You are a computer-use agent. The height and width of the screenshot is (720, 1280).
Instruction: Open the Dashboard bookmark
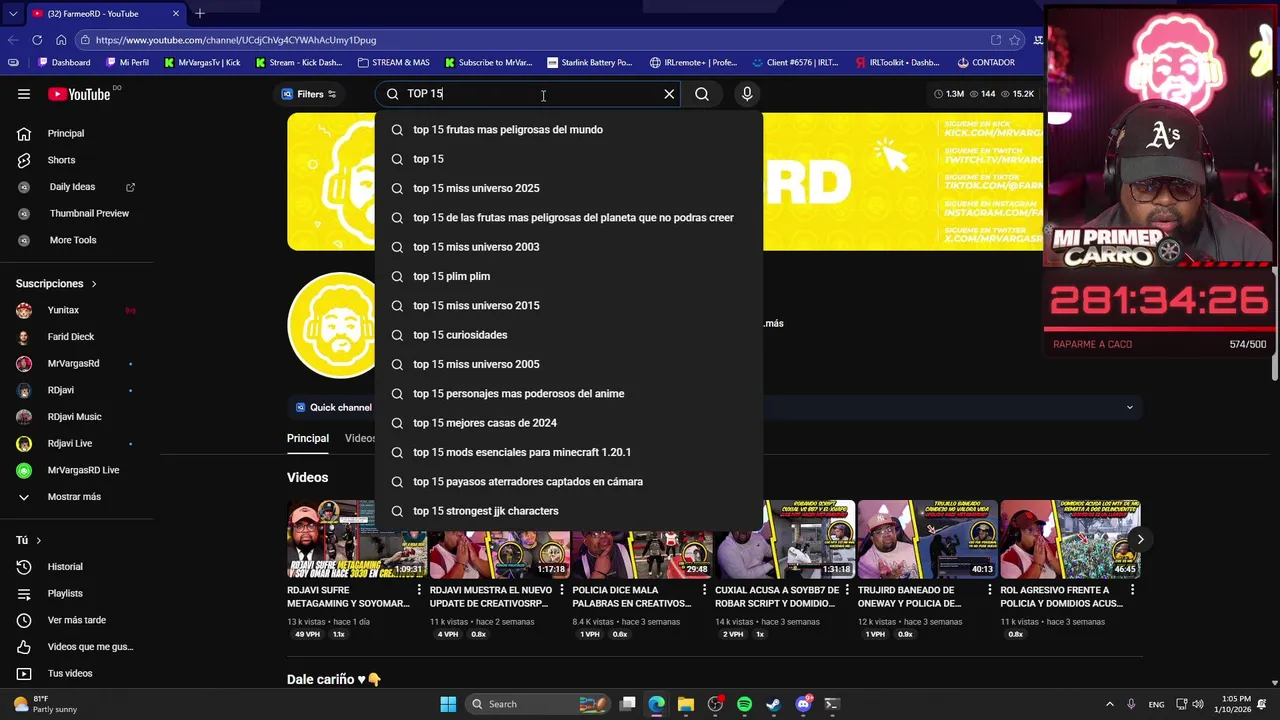[x=64, y=62]
